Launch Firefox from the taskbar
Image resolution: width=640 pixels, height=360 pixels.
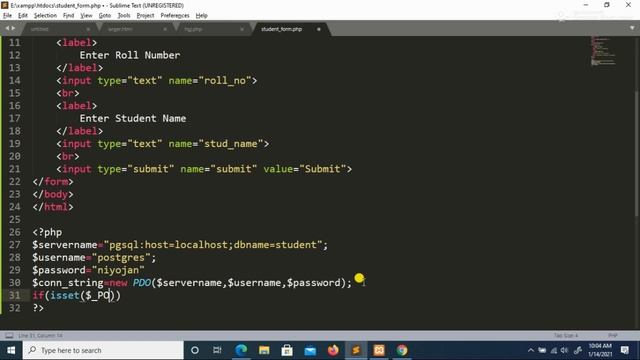coord(333,350)
